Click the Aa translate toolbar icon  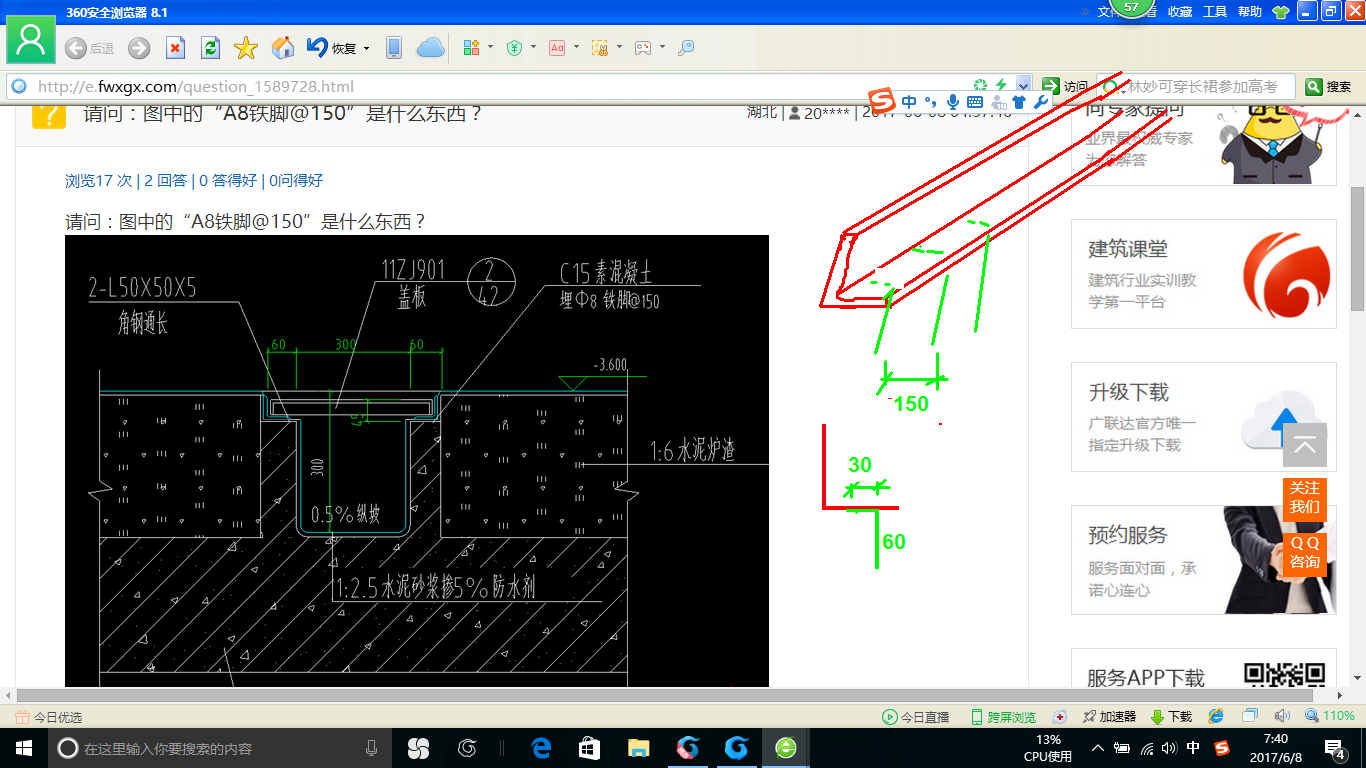coord(557,48)
